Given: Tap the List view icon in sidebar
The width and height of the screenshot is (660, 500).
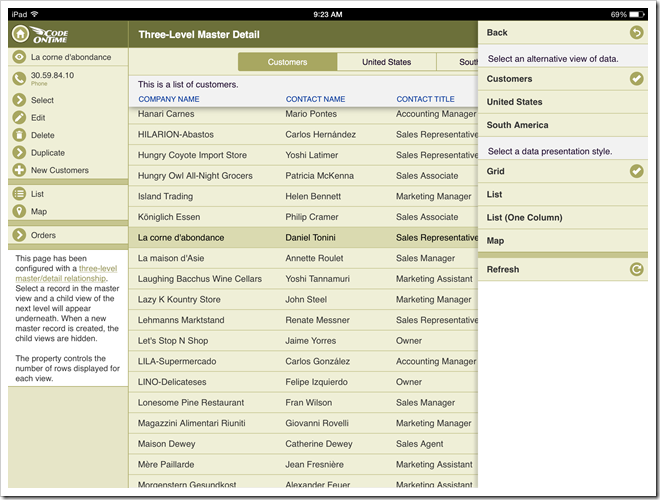Looking at the screenshot, I should 19,194.
